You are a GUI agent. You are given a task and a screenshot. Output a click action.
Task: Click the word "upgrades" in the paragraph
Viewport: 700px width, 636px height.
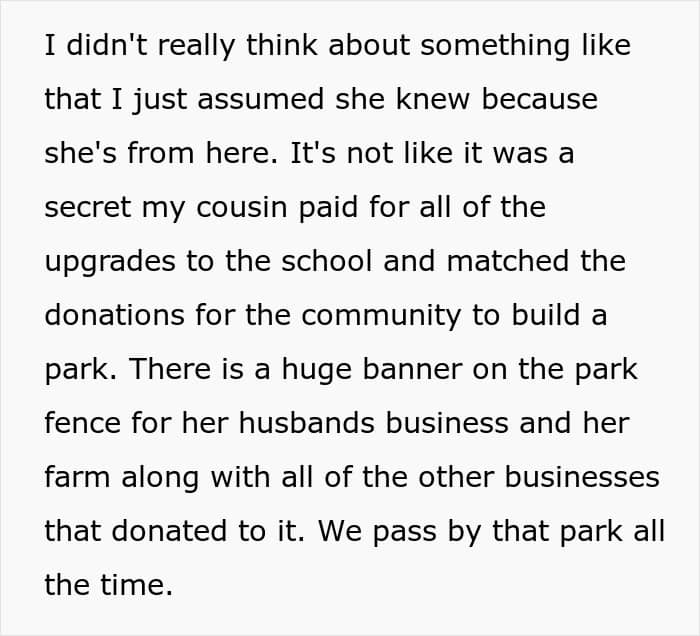tap(110, 261)
